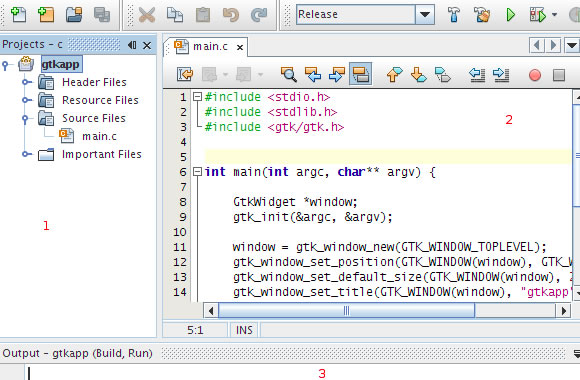Collapse the #include code fold on line 1
The image size is (580, 380).
click(198, 97)
